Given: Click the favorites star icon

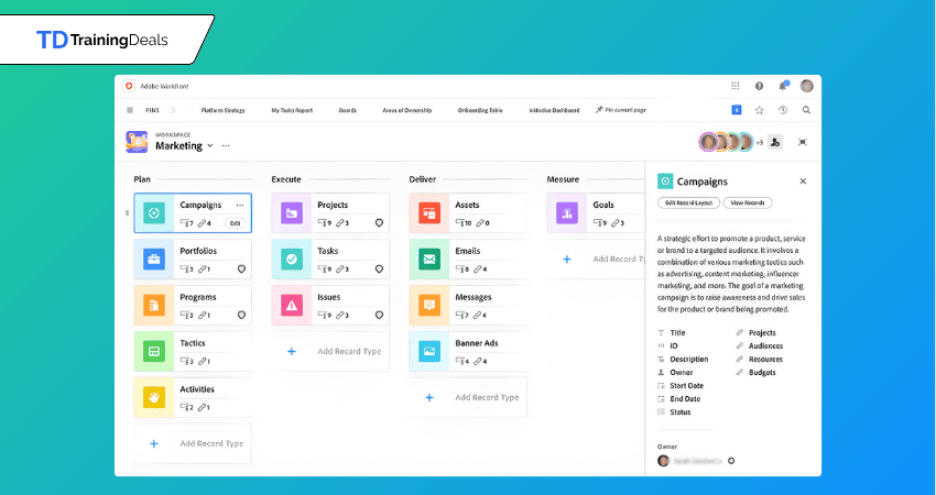Looking at the screenshot, I should pyautogui.click(x=759, y=110).
